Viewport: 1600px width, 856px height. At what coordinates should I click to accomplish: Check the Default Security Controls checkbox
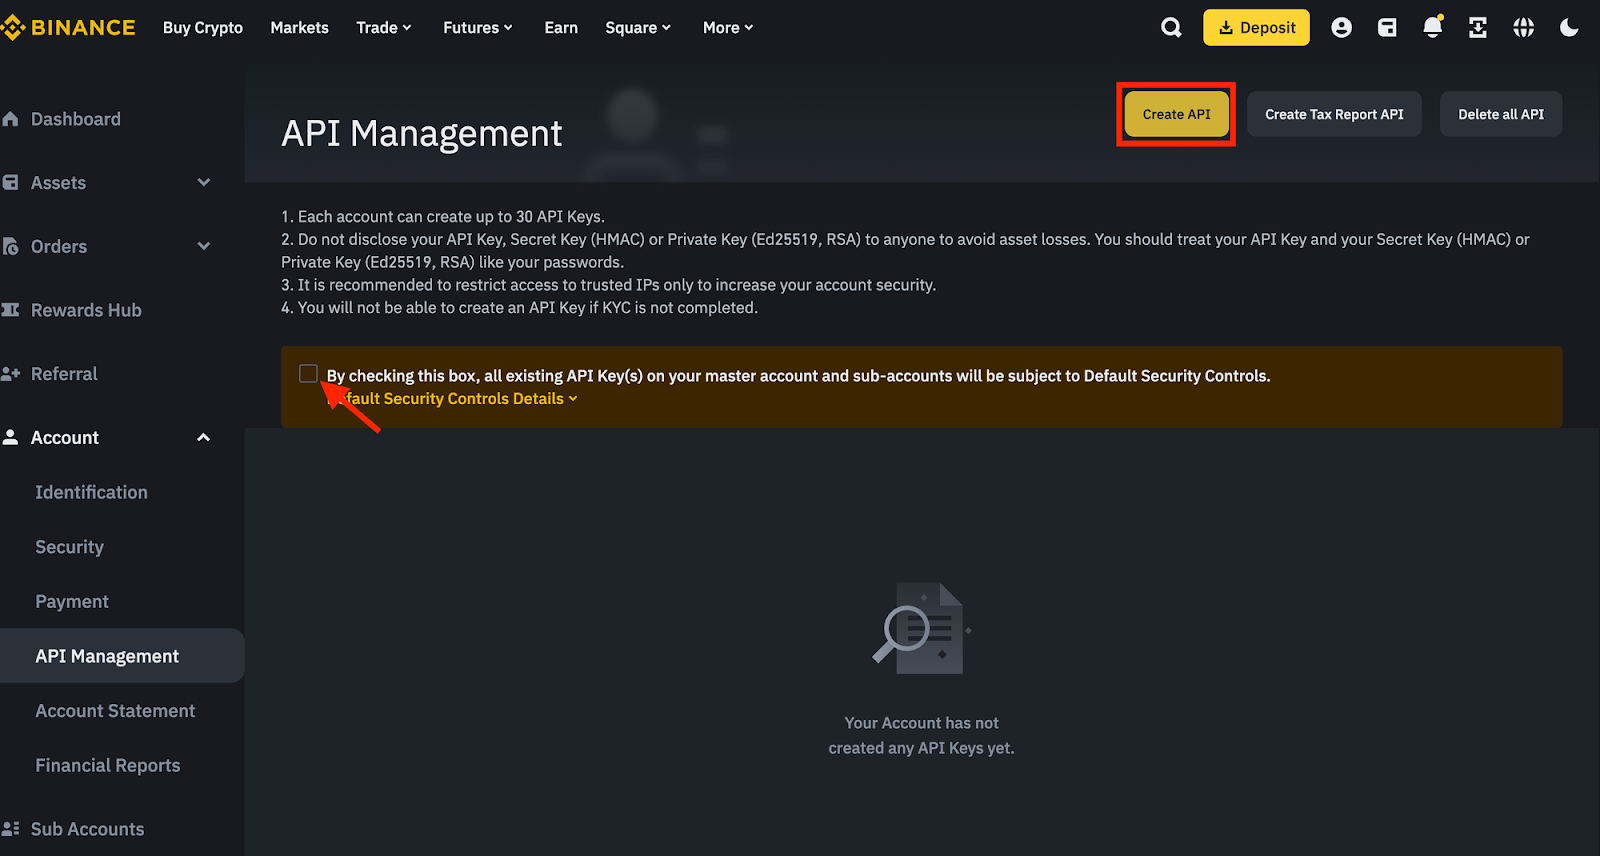[308, 374]
